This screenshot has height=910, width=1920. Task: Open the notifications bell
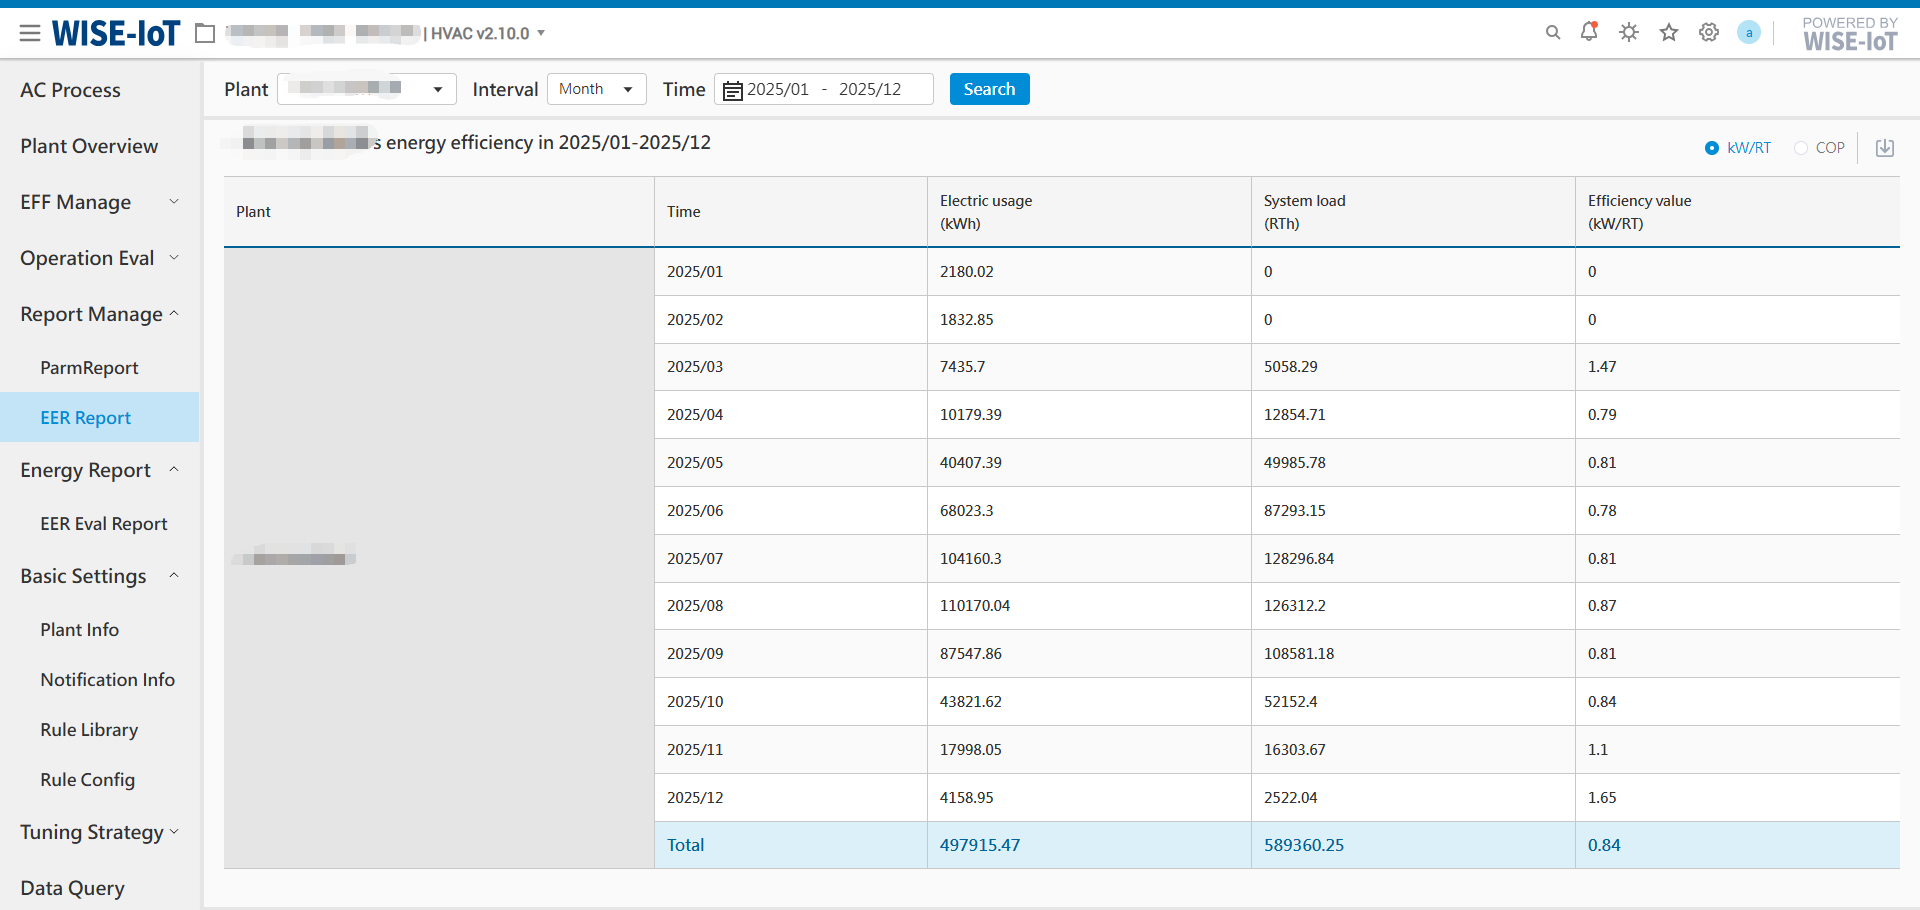coord(1589,32)
